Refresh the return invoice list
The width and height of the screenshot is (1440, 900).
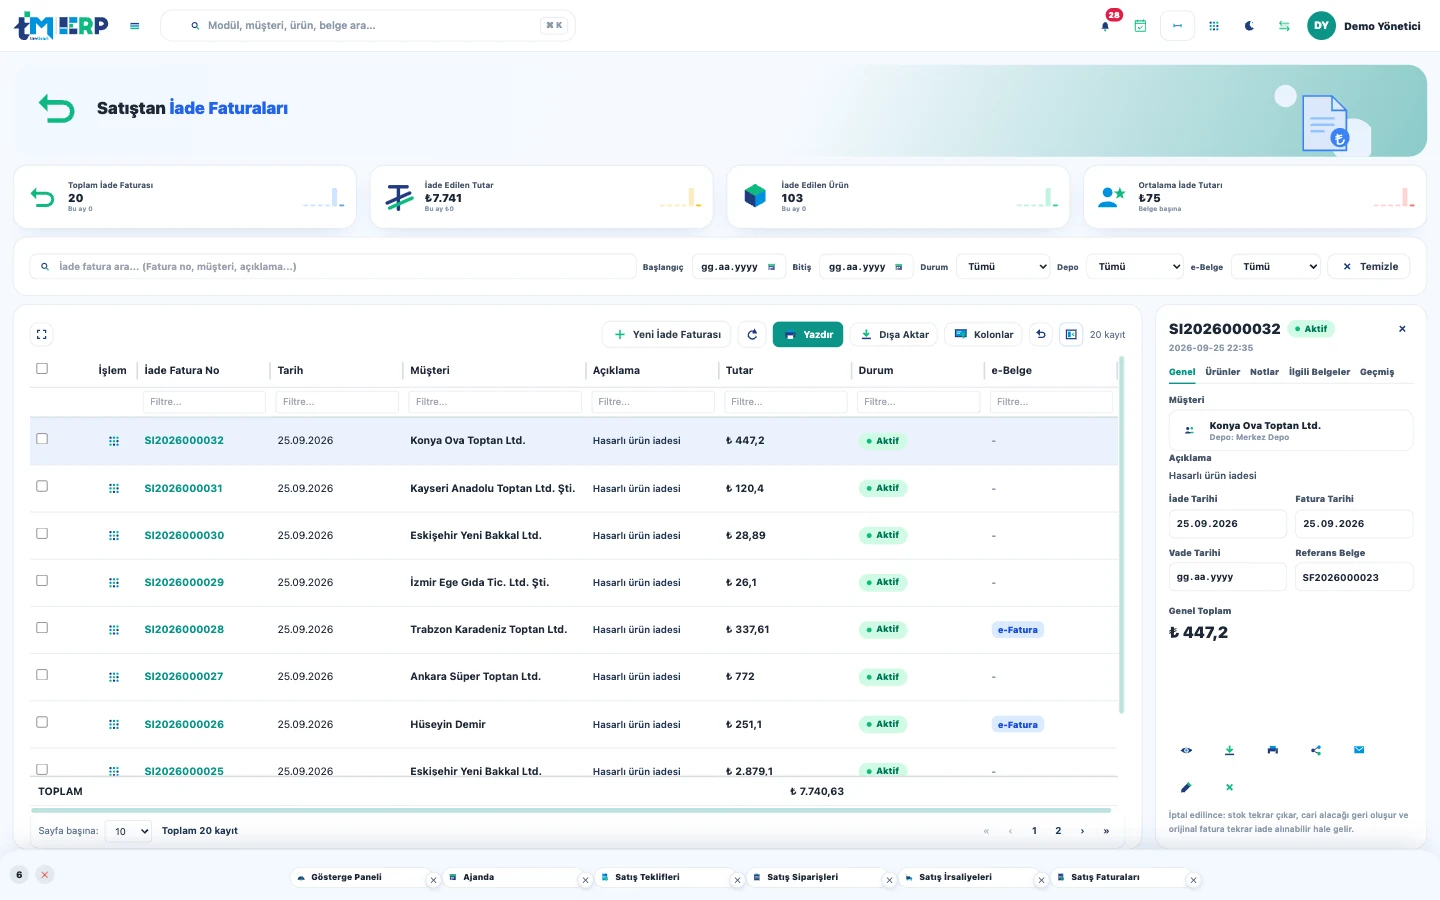(x=752, y=335)
